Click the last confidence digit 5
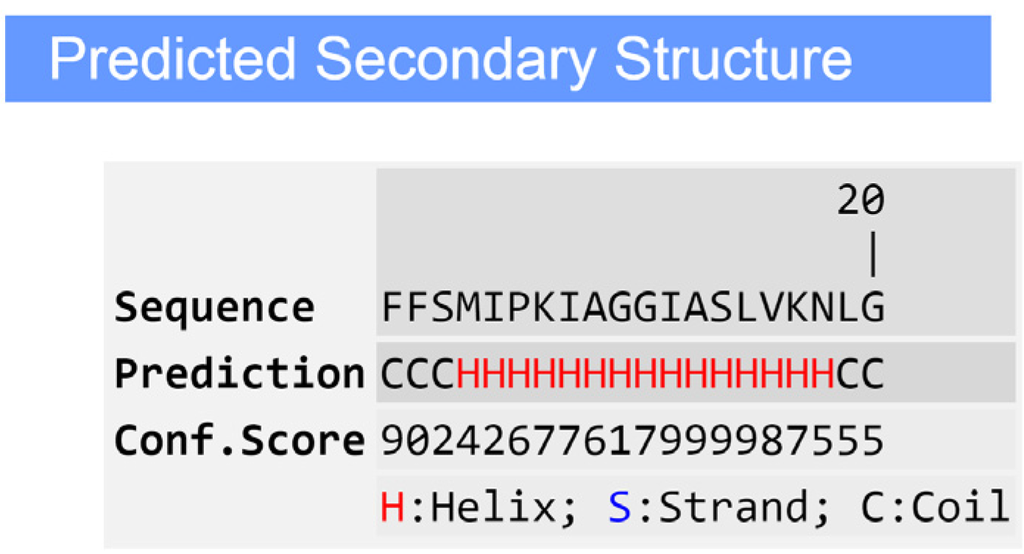Image resolution: width=1024 pixels, height=554 pixels. [x=872, y=440]
